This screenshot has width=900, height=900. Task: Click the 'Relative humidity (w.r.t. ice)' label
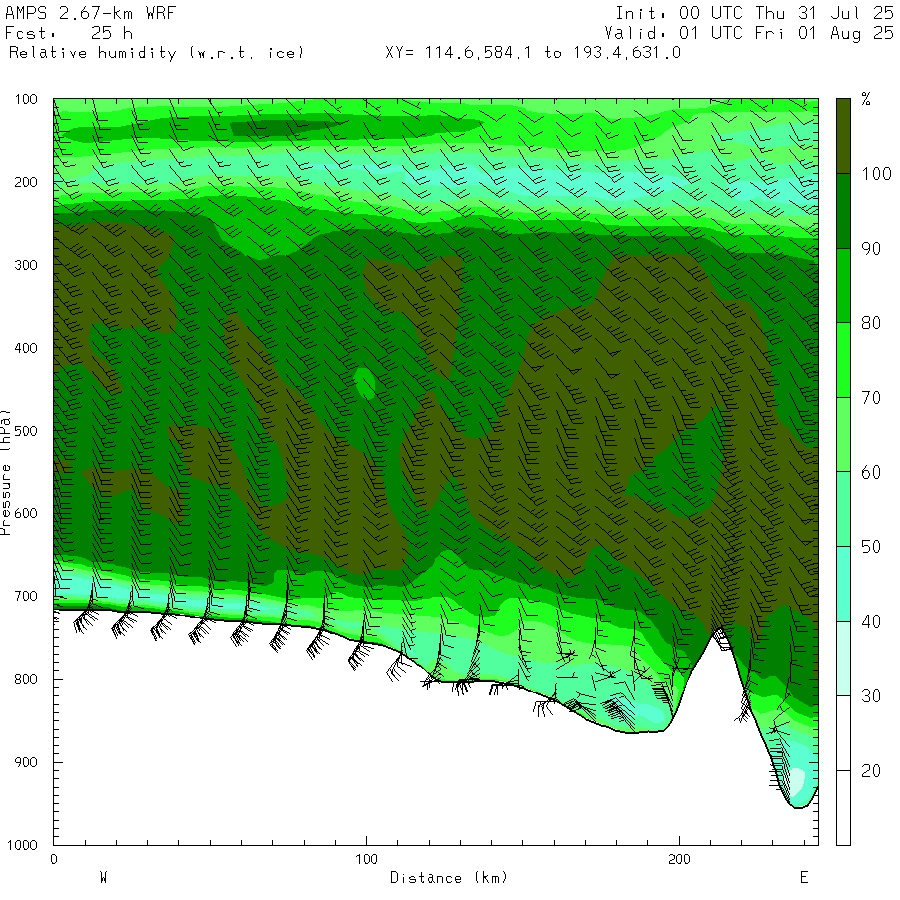156,53
